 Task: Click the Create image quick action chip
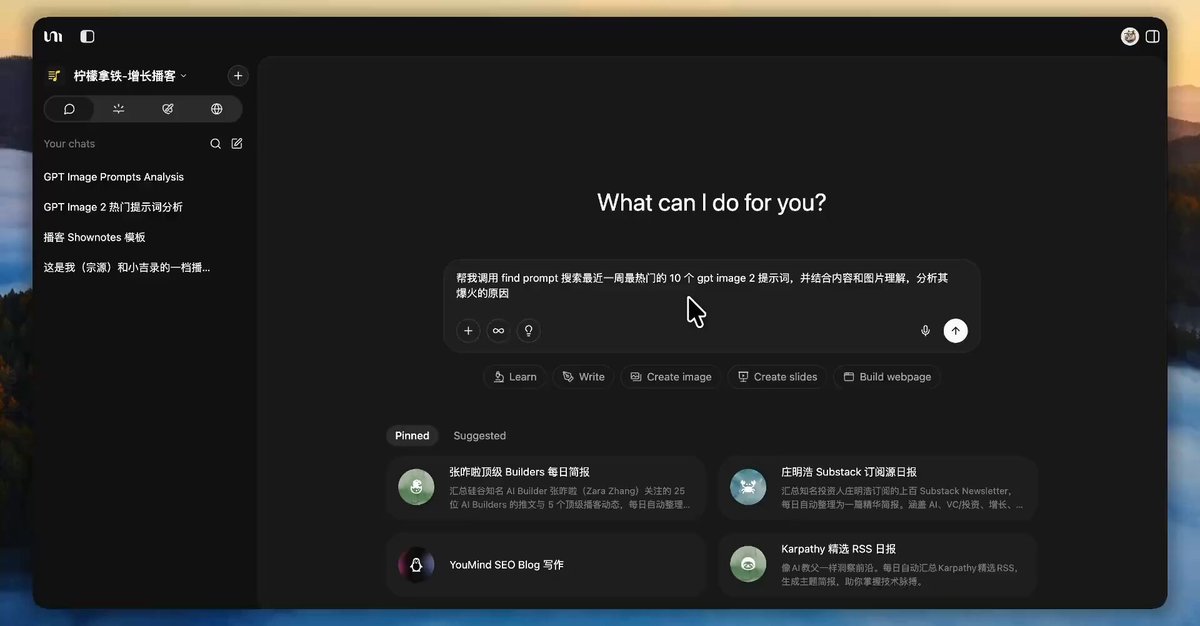click(671, 377)
